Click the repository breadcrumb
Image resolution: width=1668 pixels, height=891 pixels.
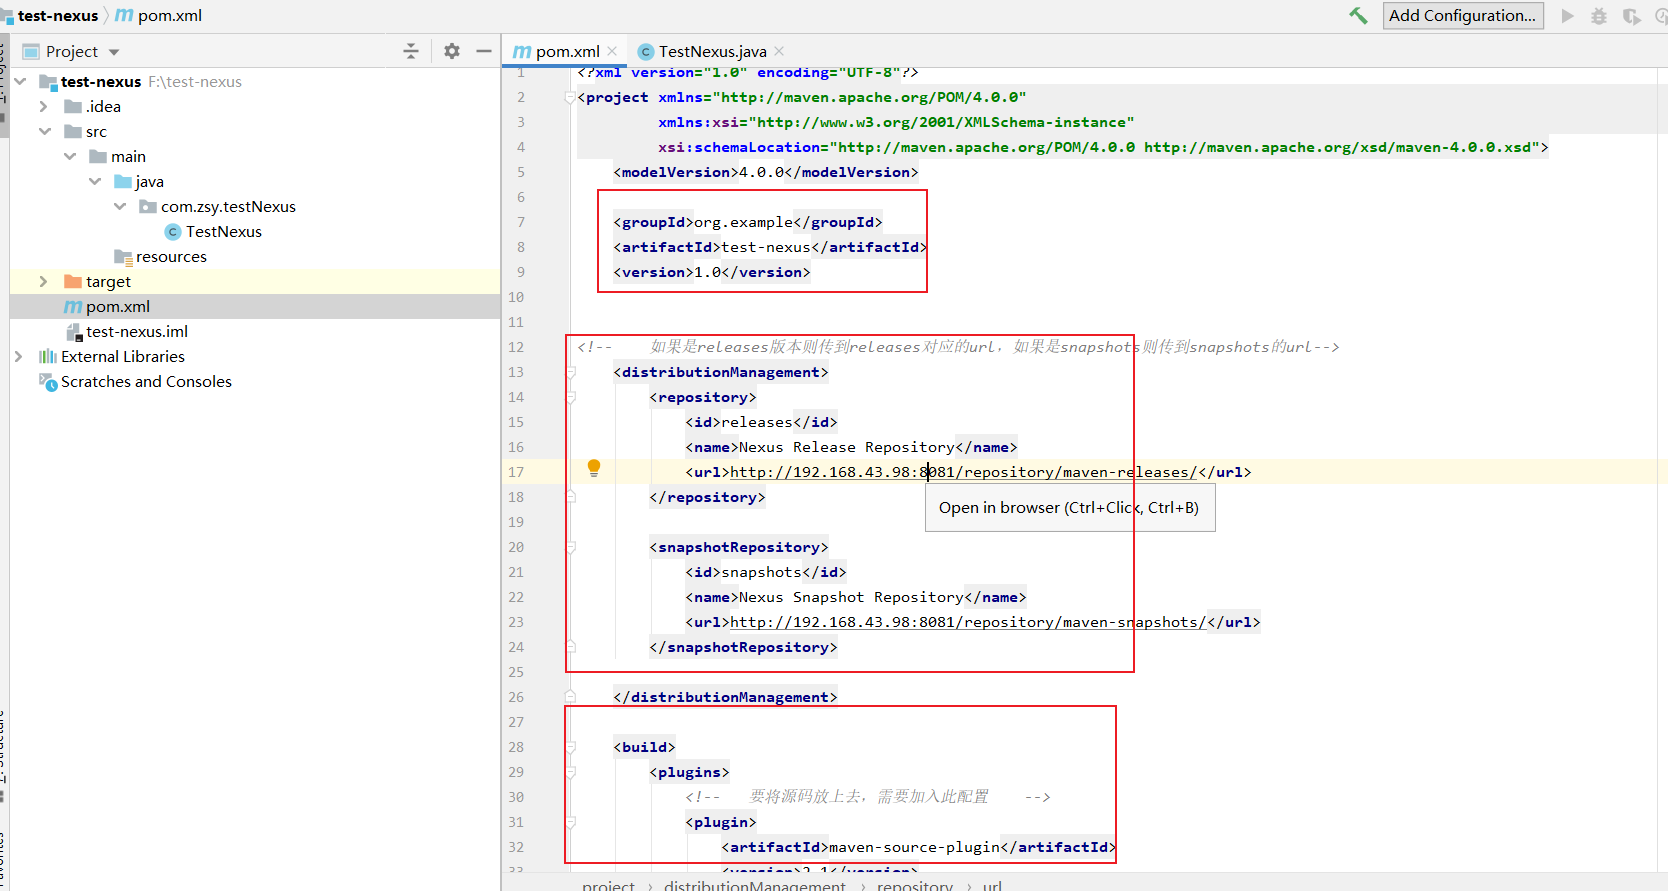coord(915,885)
